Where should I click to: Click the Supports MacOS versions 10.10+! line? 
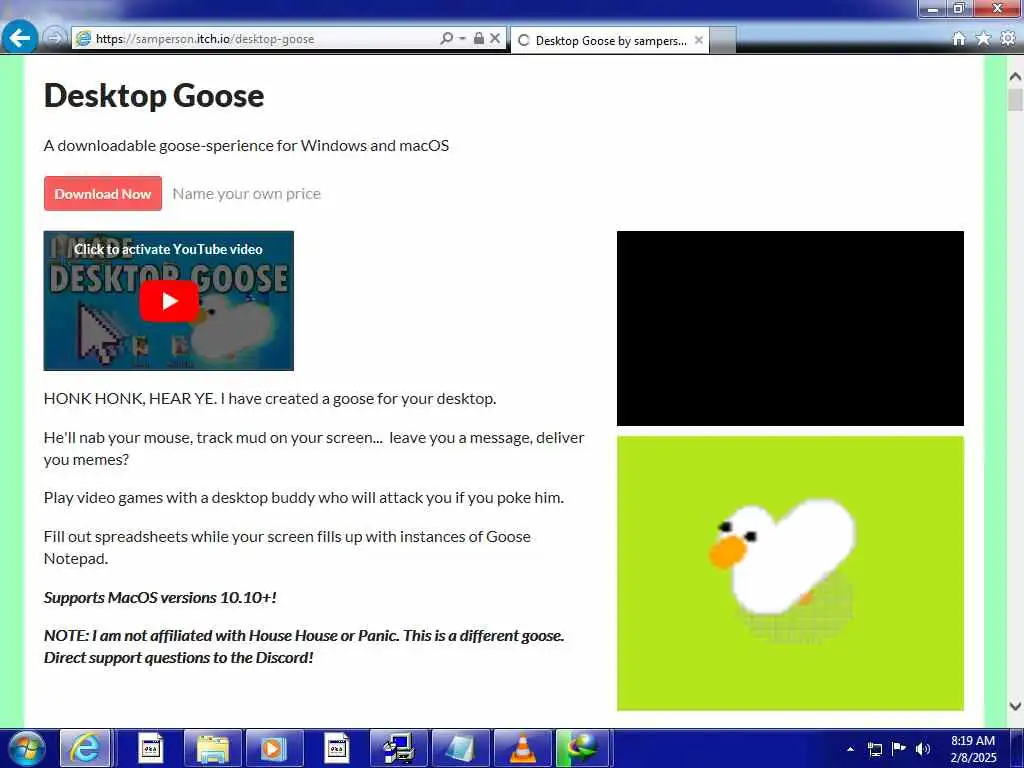point(160,598)
